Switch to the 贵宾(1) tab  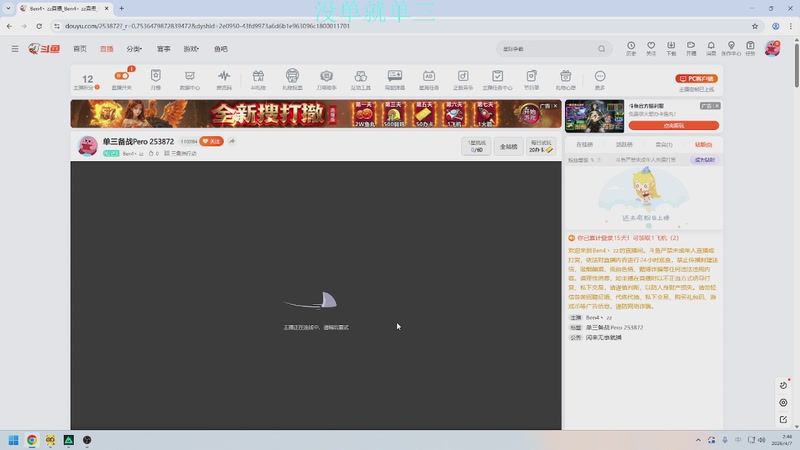click(x=664, y=145)
